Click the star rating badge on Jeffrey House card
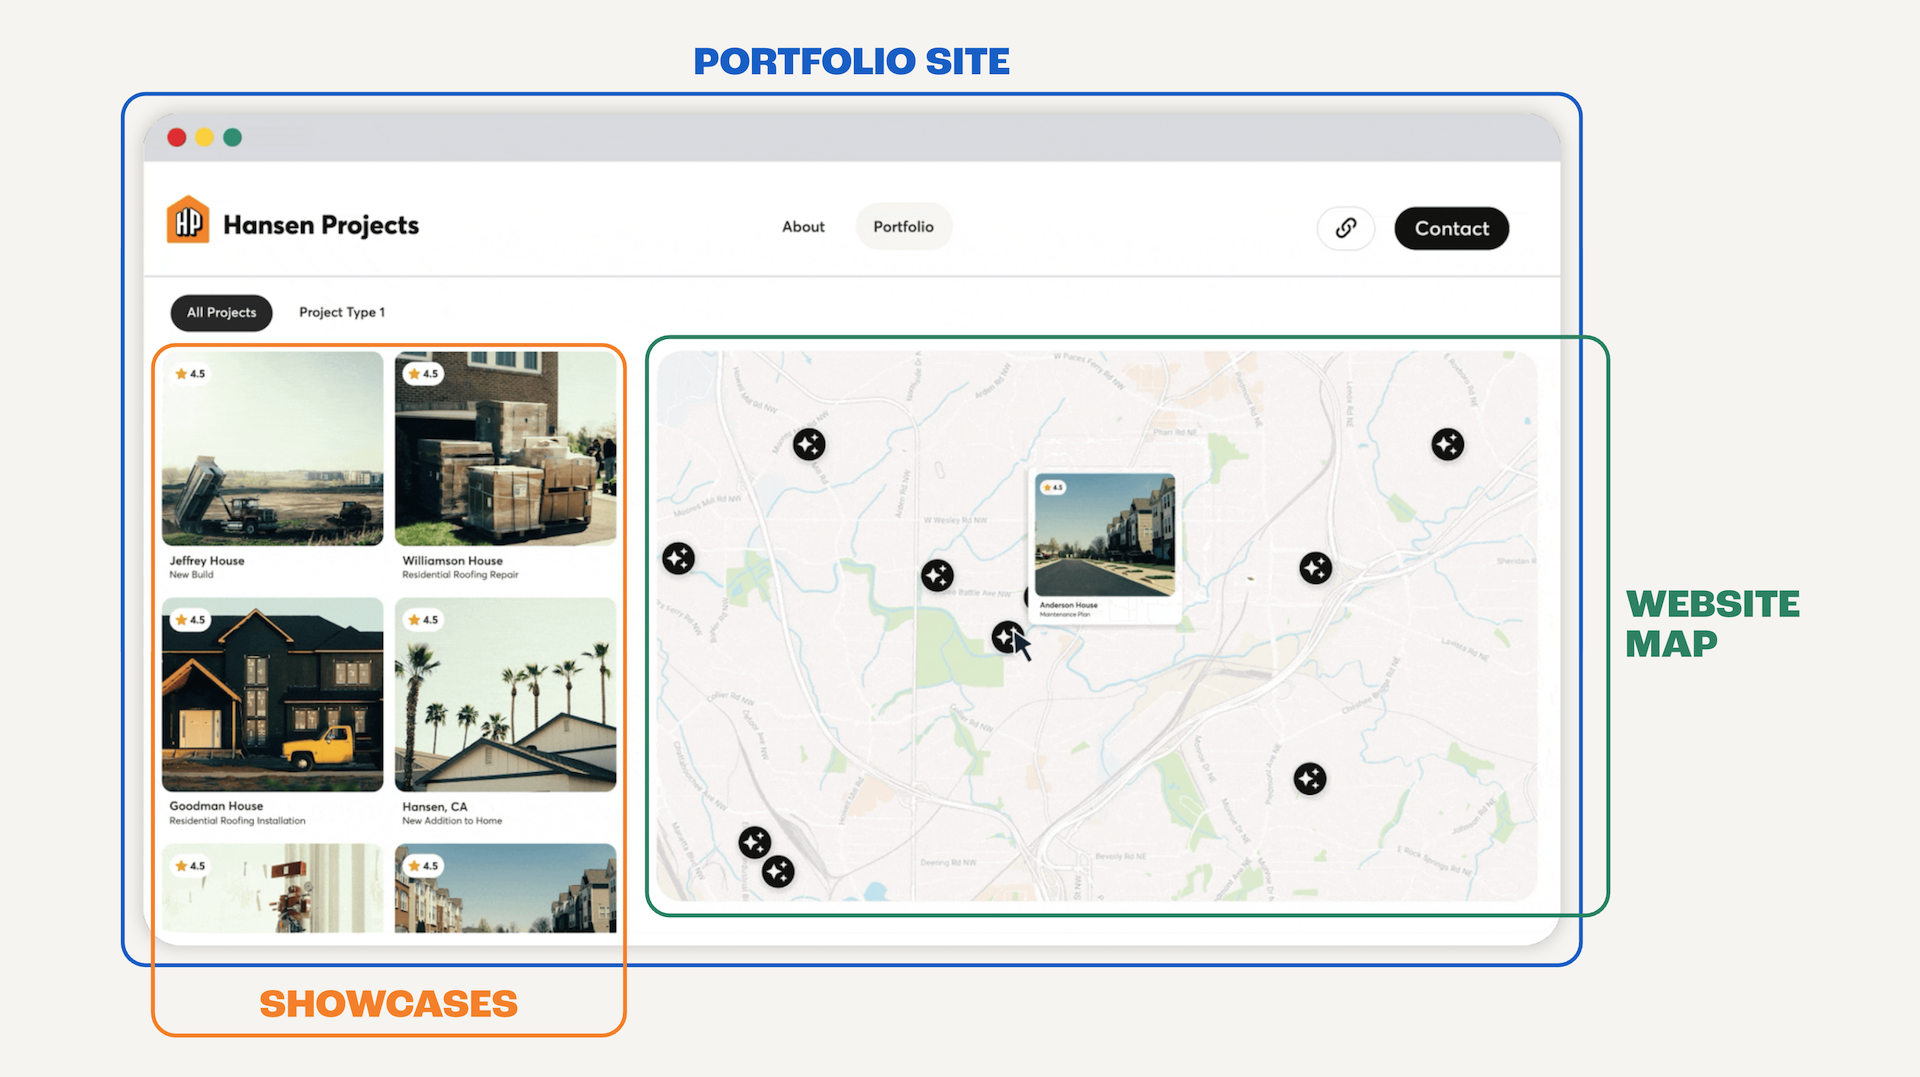The width and height of the screenshot is (1920, 1077). (x=190, y=373)
